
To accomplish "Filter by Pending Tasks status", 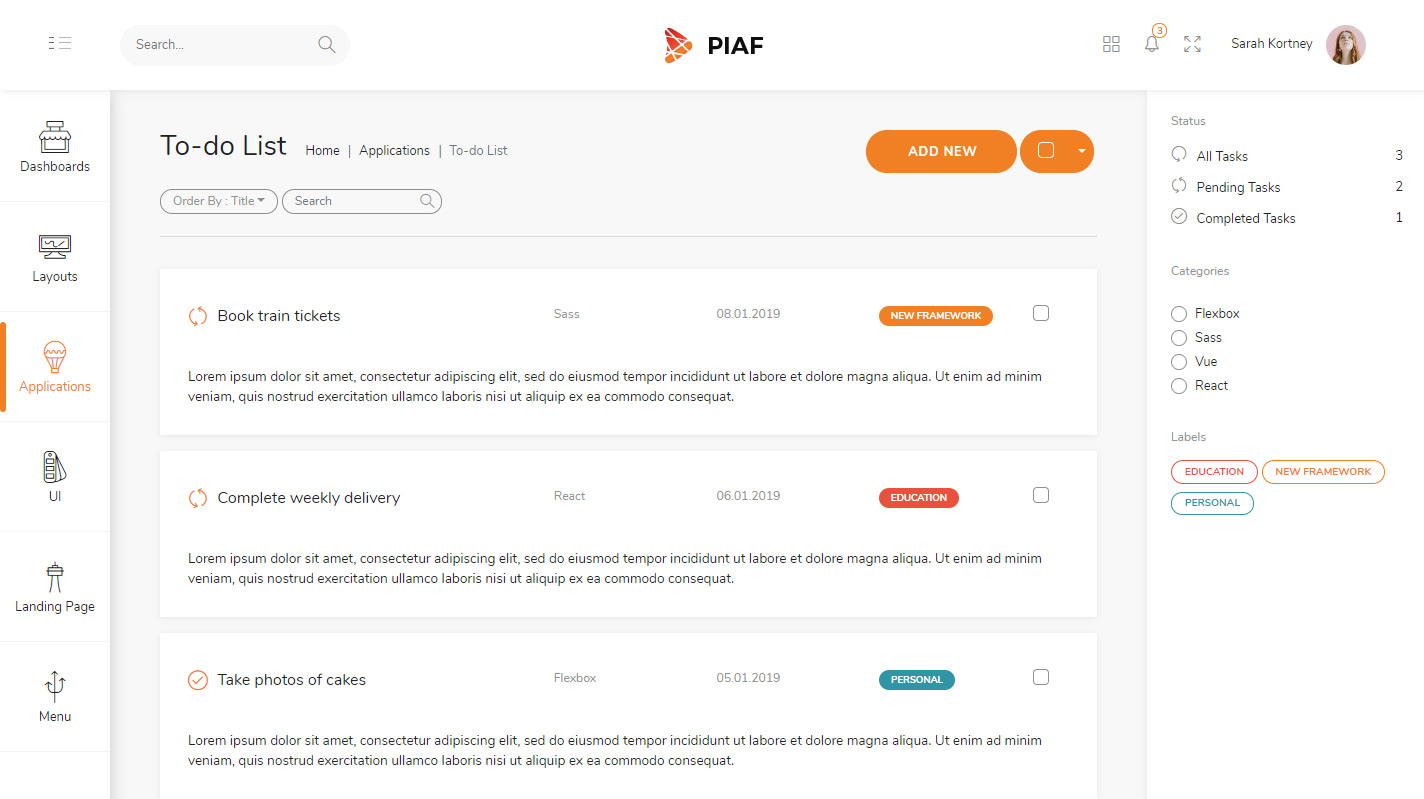I will click(1238, 187).
